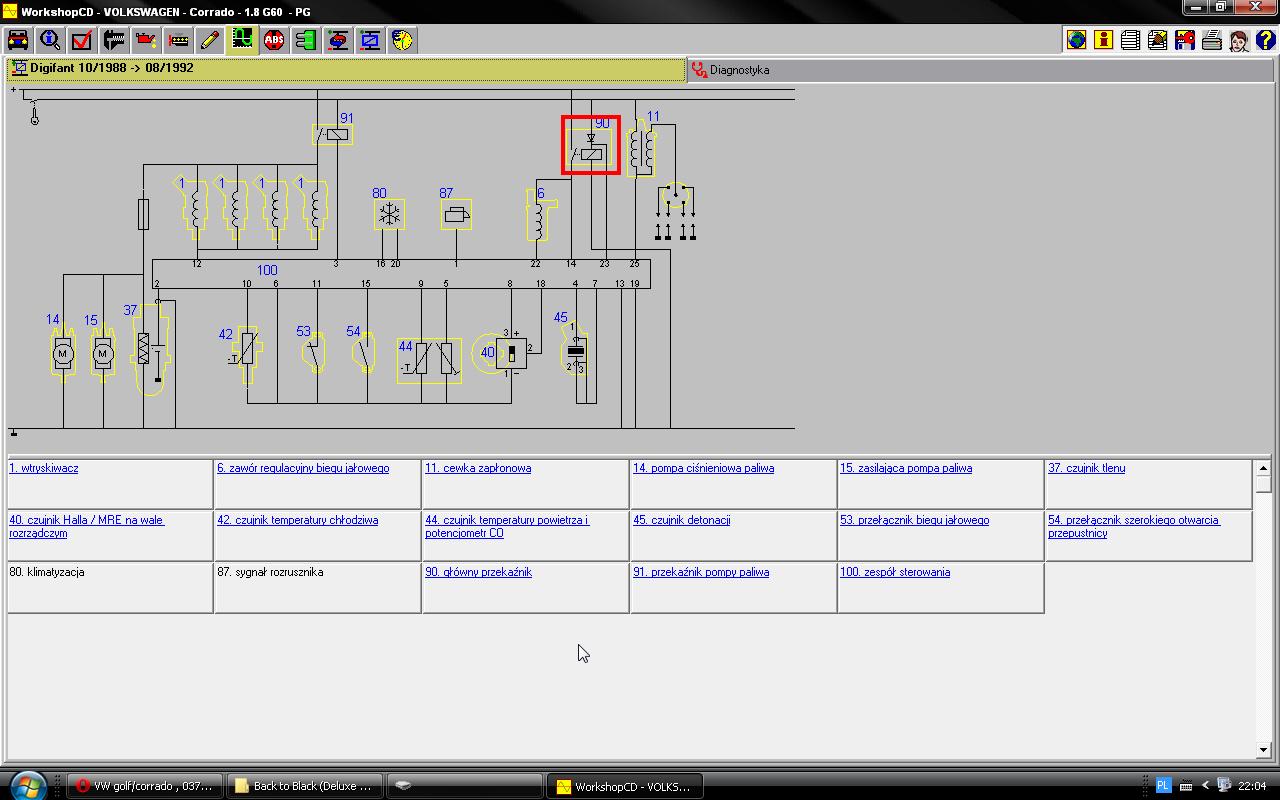Screen dimensions: 1280x800
Task: Click the '45. czujnik detonacji' link
Action: click(x=682, y=520)
